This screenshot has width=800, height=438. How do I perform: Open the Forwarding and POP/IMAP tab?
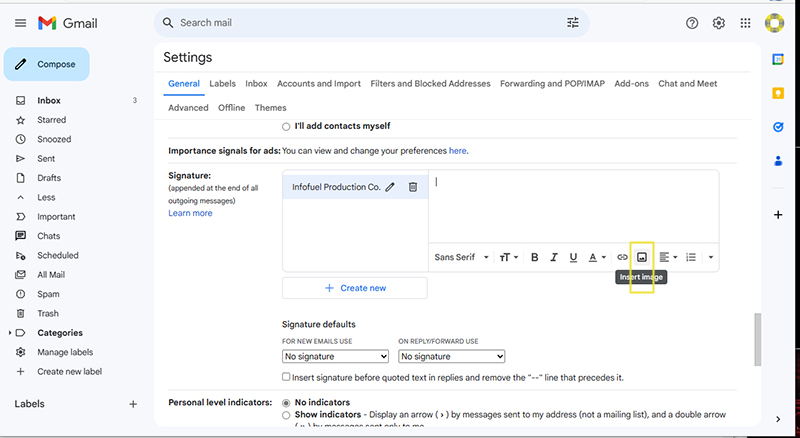point(553,84)
